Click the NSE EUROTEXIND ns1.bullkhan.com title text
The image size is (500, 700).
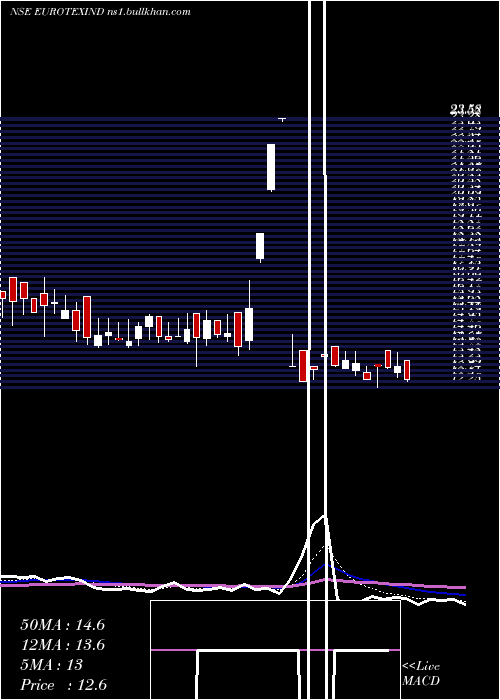tap(100, 12)
